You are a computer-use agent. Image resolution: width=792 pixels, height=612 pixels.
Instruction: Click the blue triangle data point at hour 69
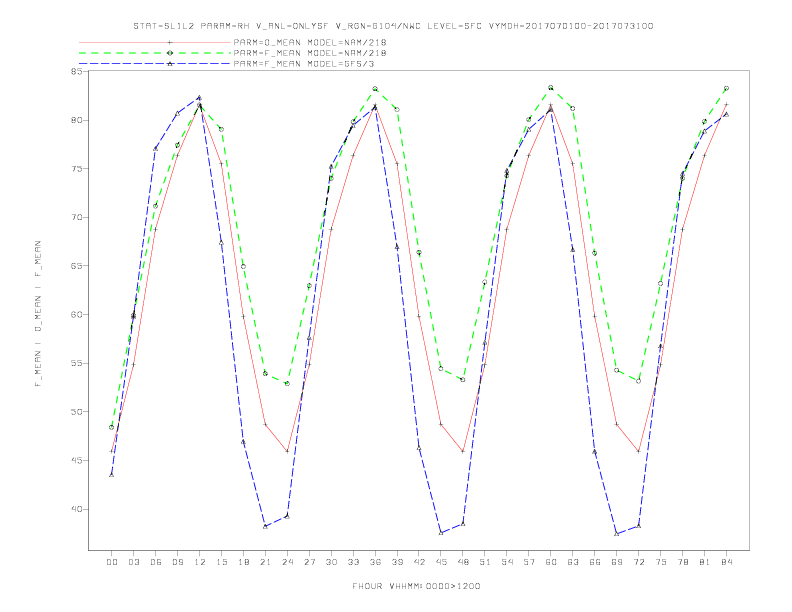617,534
